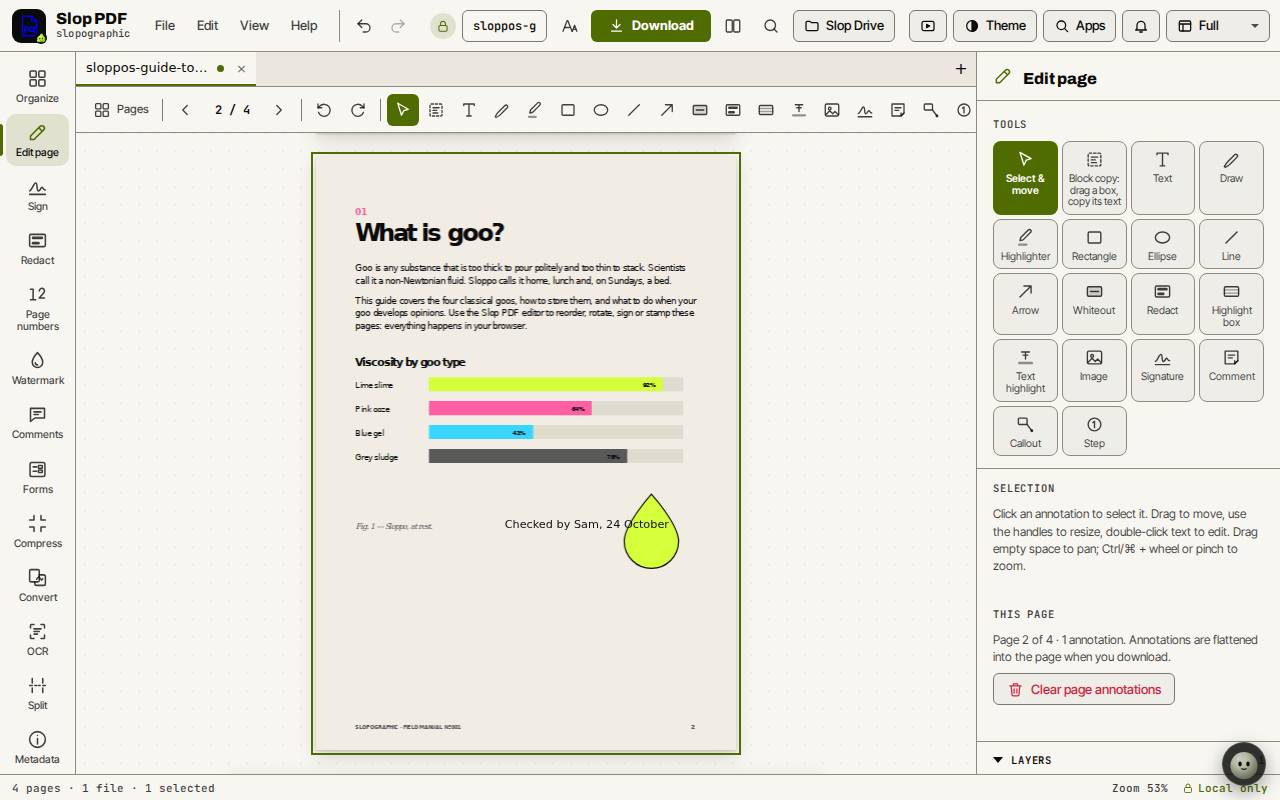Open the Forms tool

(x=37, y=477)
